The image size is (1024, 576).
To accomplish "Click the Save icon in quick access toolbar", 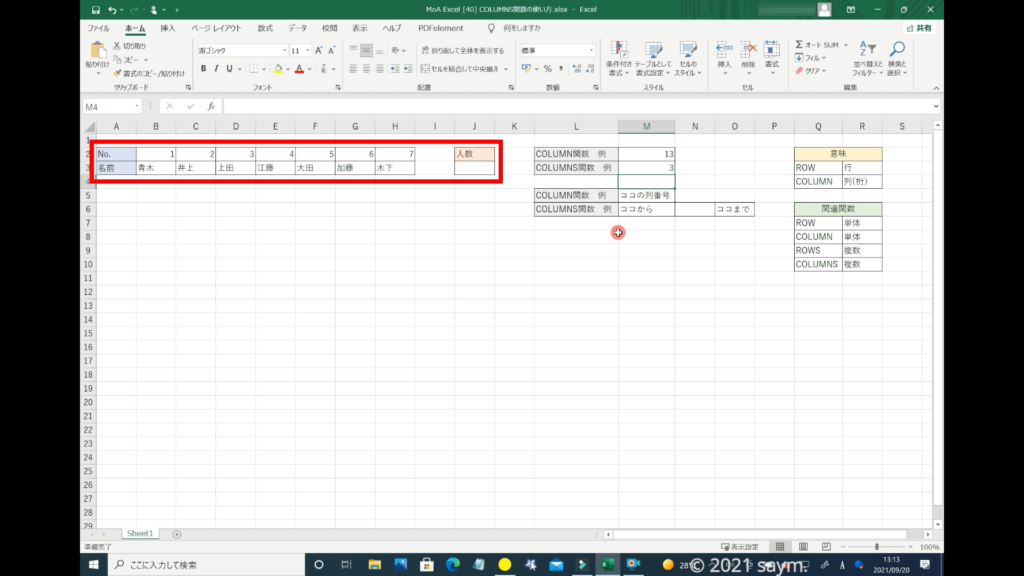I will click(x=94, y=10).
